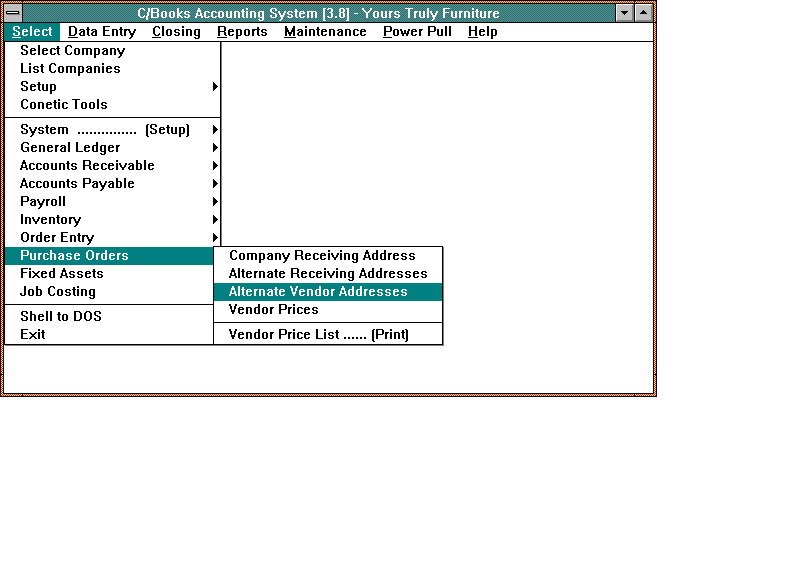
Task: Click the maximize arrow in title bar
Action: 643,13
